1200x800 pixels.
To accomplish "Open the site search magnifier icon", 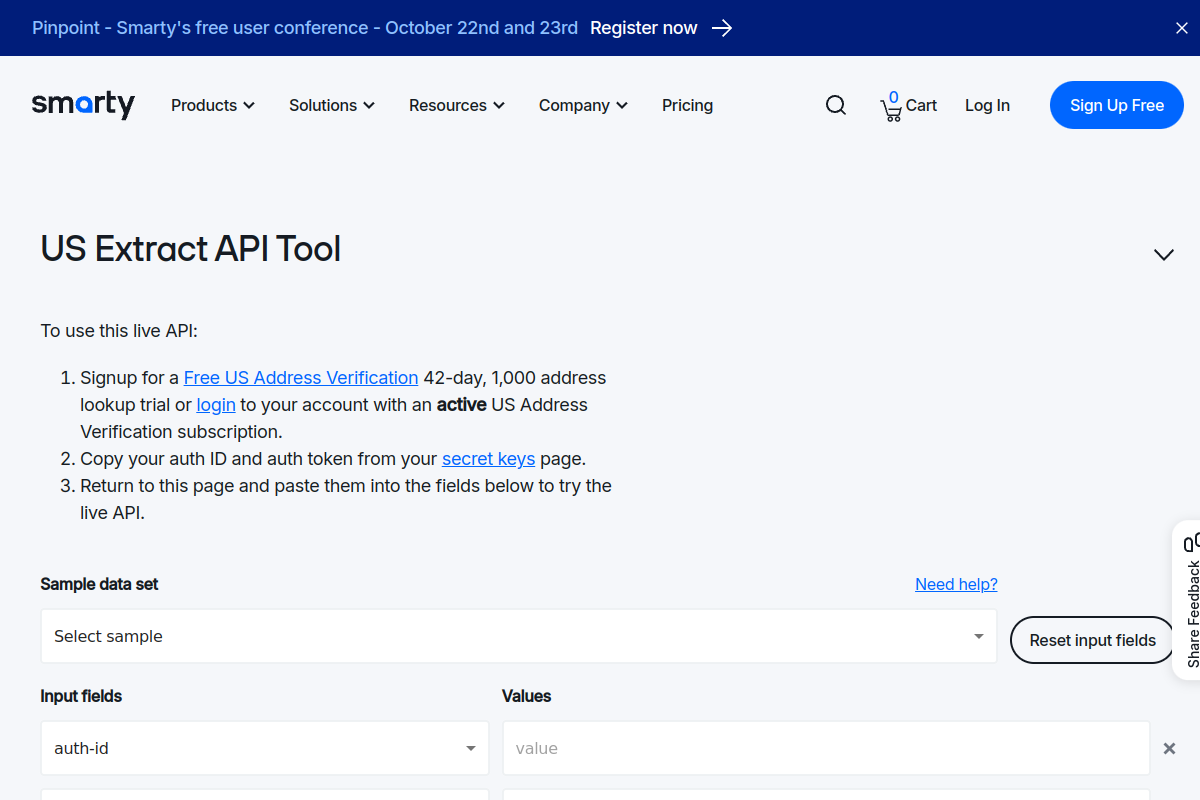I will 836,105.
